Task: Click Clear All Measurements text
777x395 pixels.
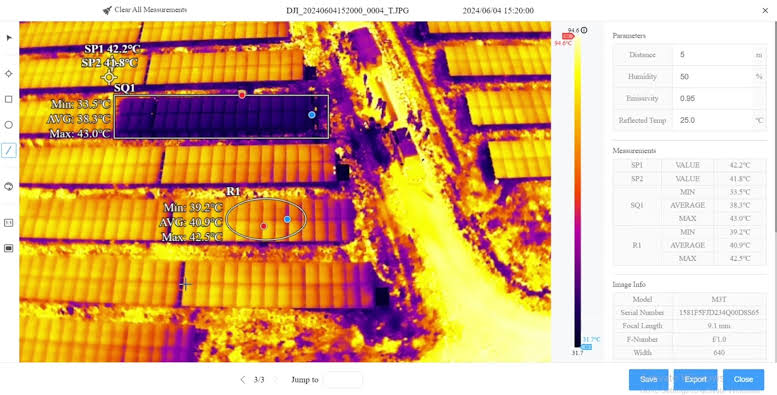Action: (x=151, y=10)
